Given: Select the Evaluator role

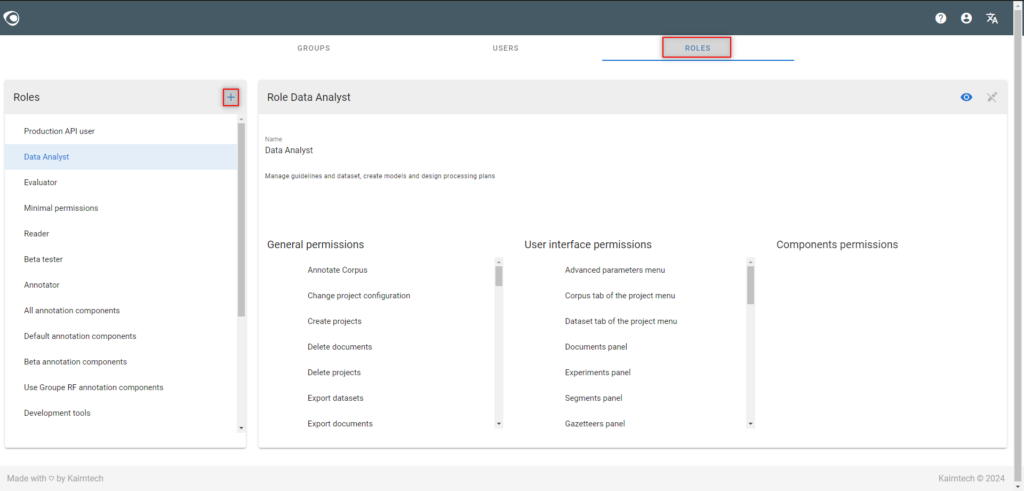Looking at the screenshot, I should (121, 182).
